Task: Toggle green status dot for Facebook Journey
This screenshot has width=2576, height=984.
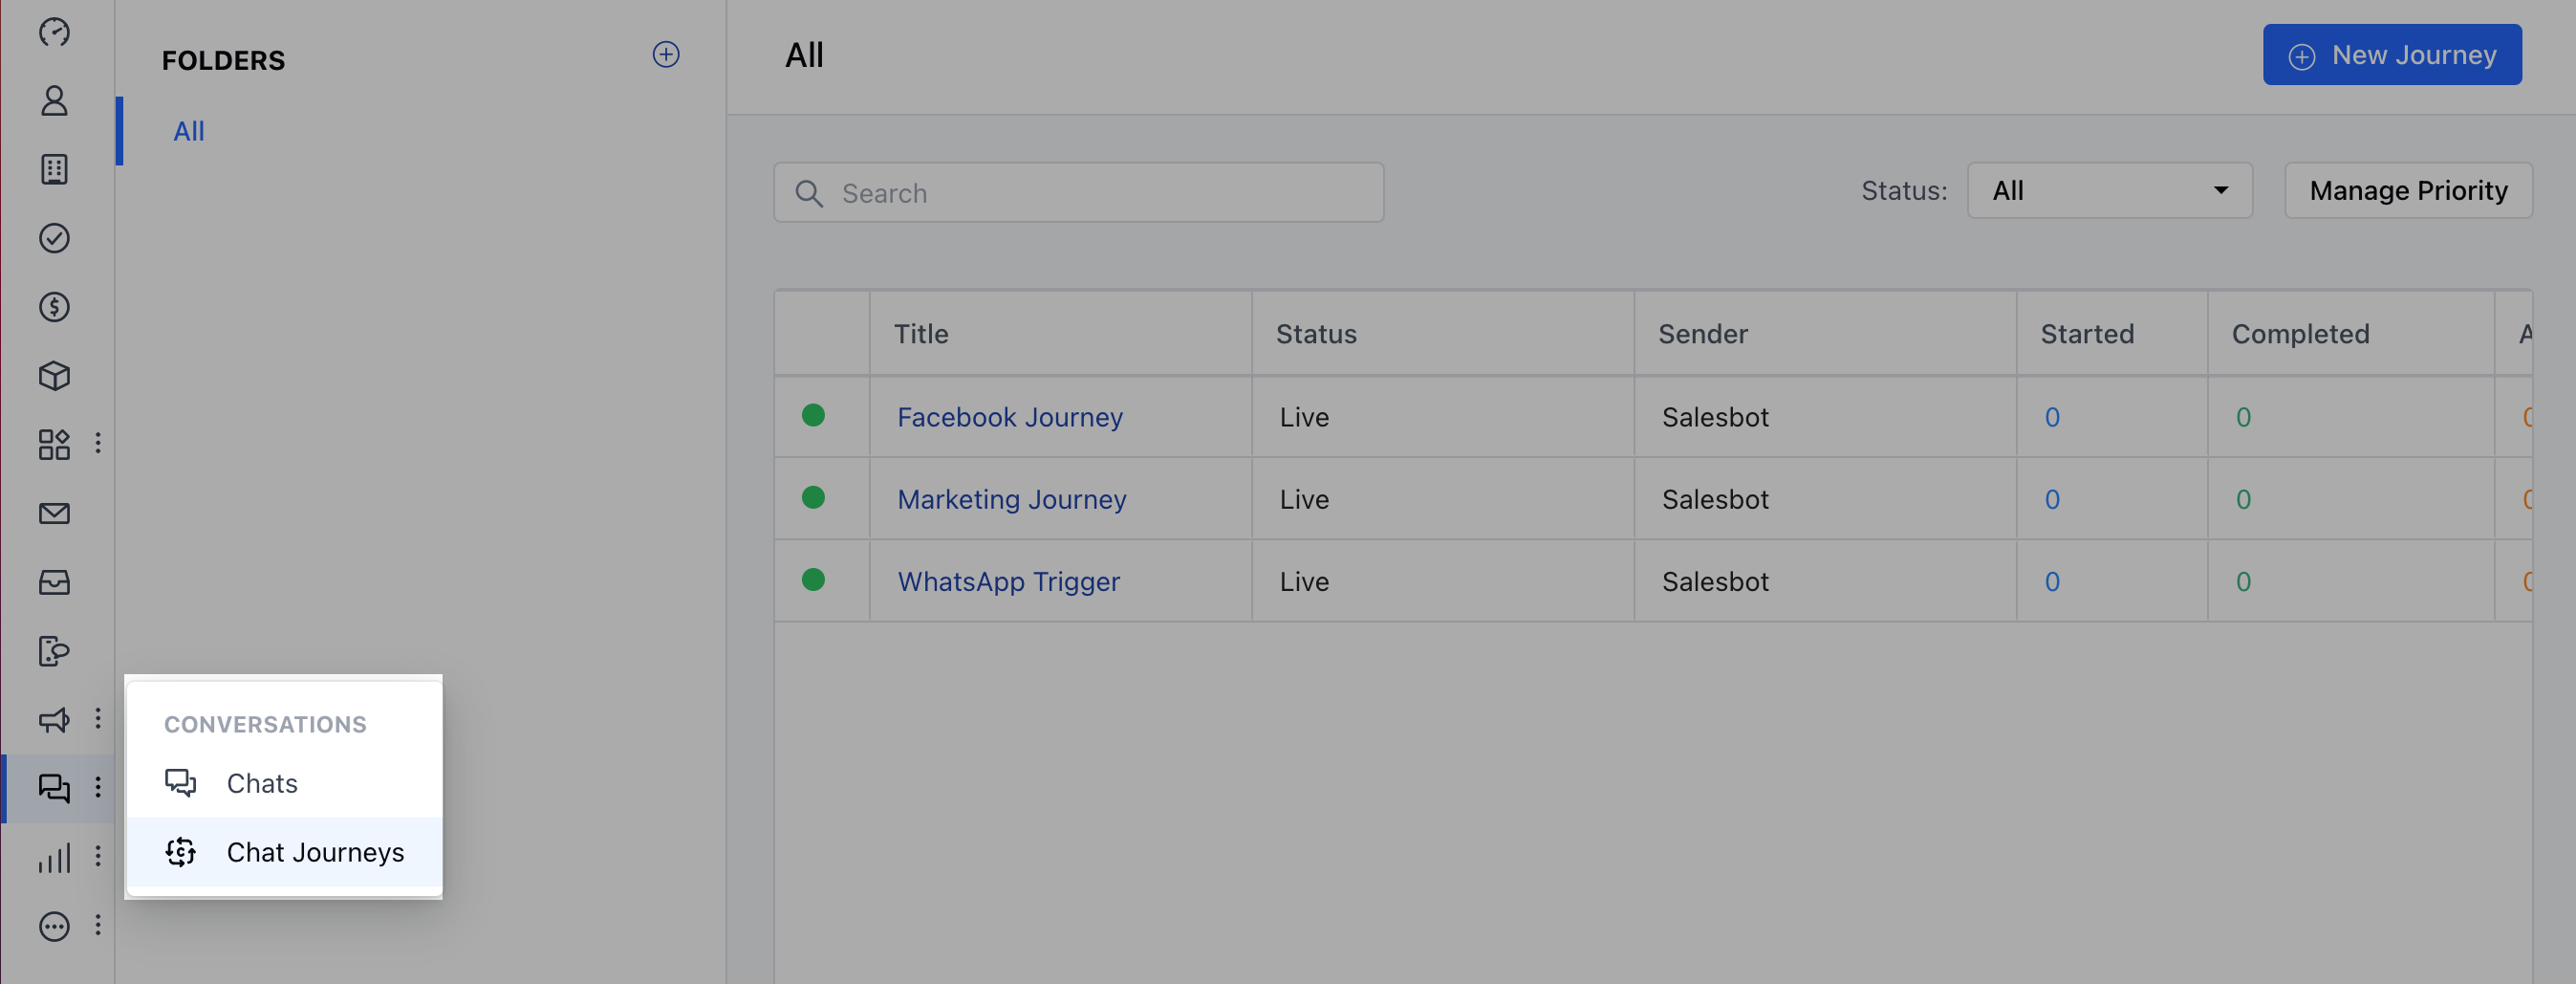Action: (x=813, y=415)
